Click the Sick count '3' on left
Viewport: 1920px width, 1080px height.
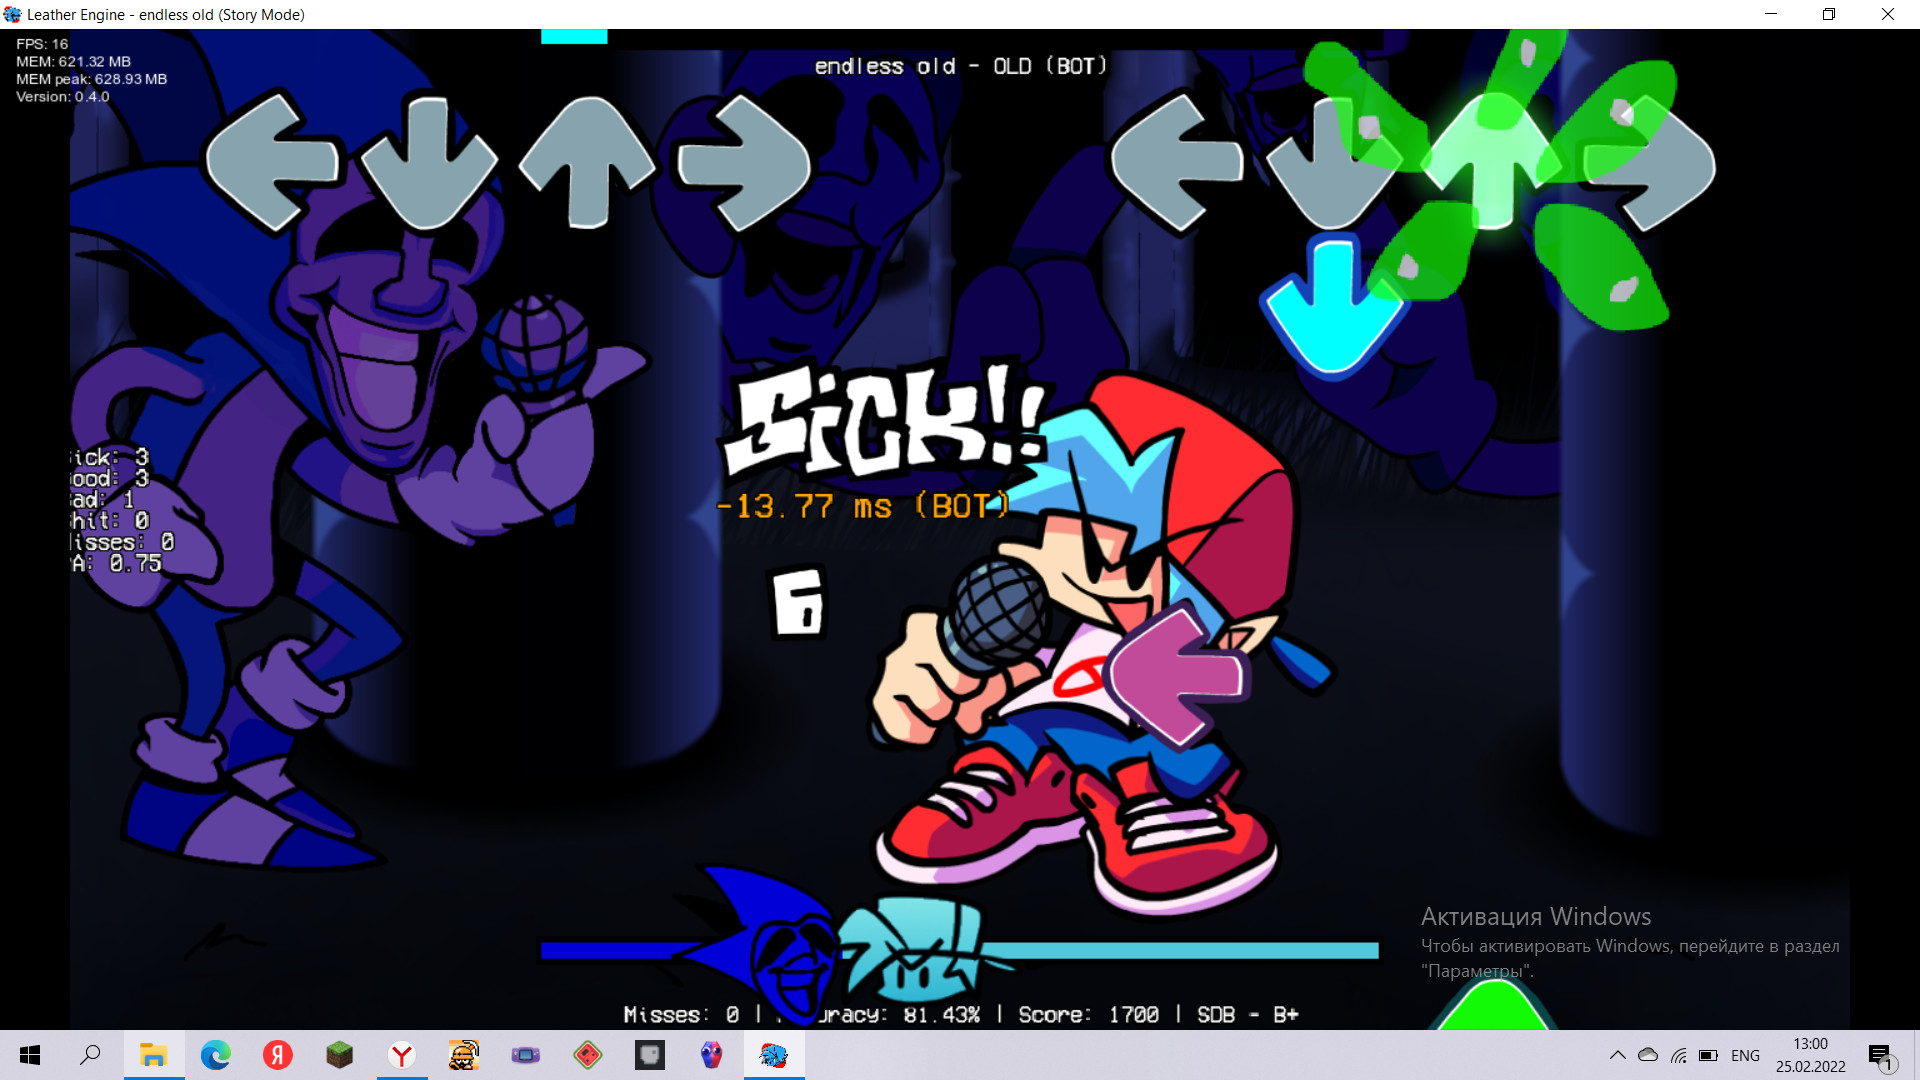click(x=142, y=457)
